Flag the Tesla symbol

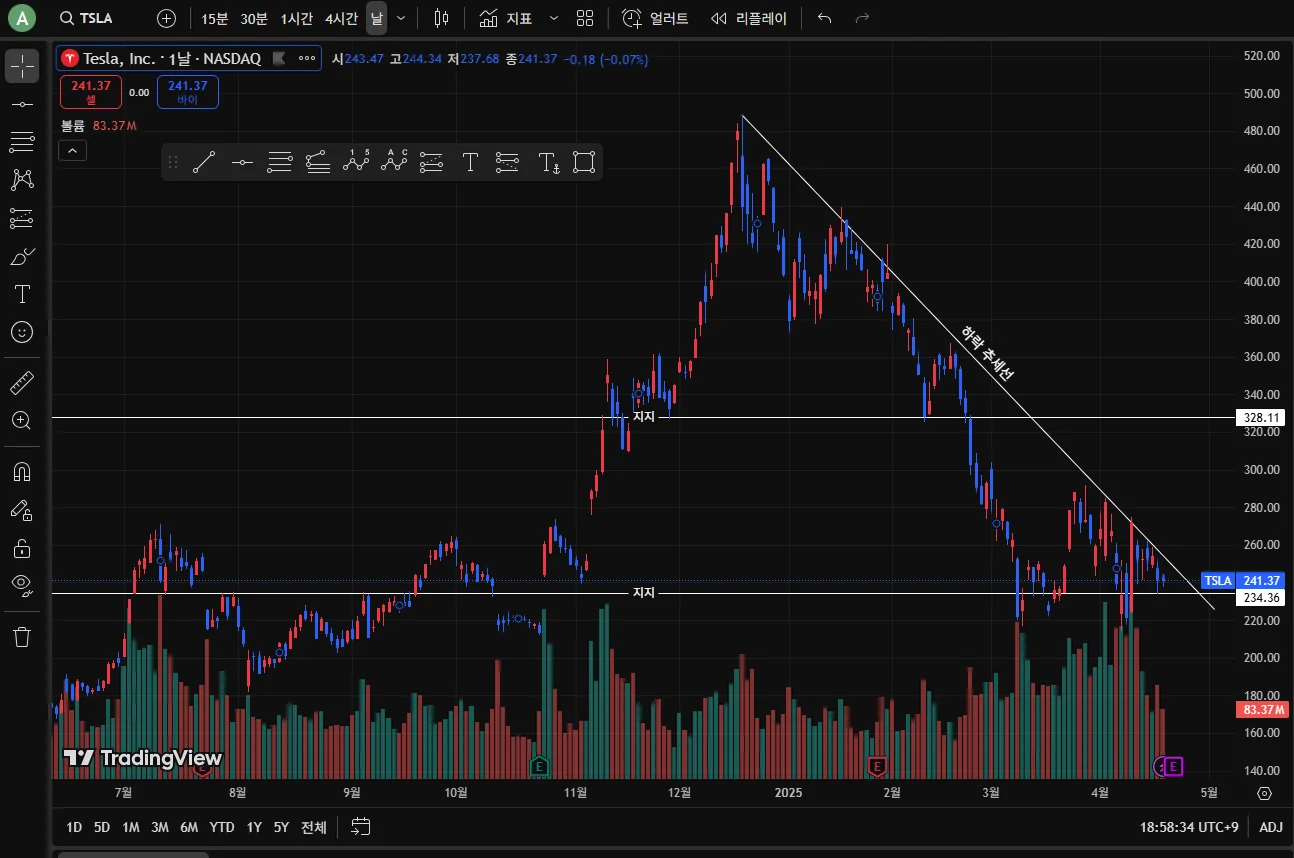[x=279, y=59]
